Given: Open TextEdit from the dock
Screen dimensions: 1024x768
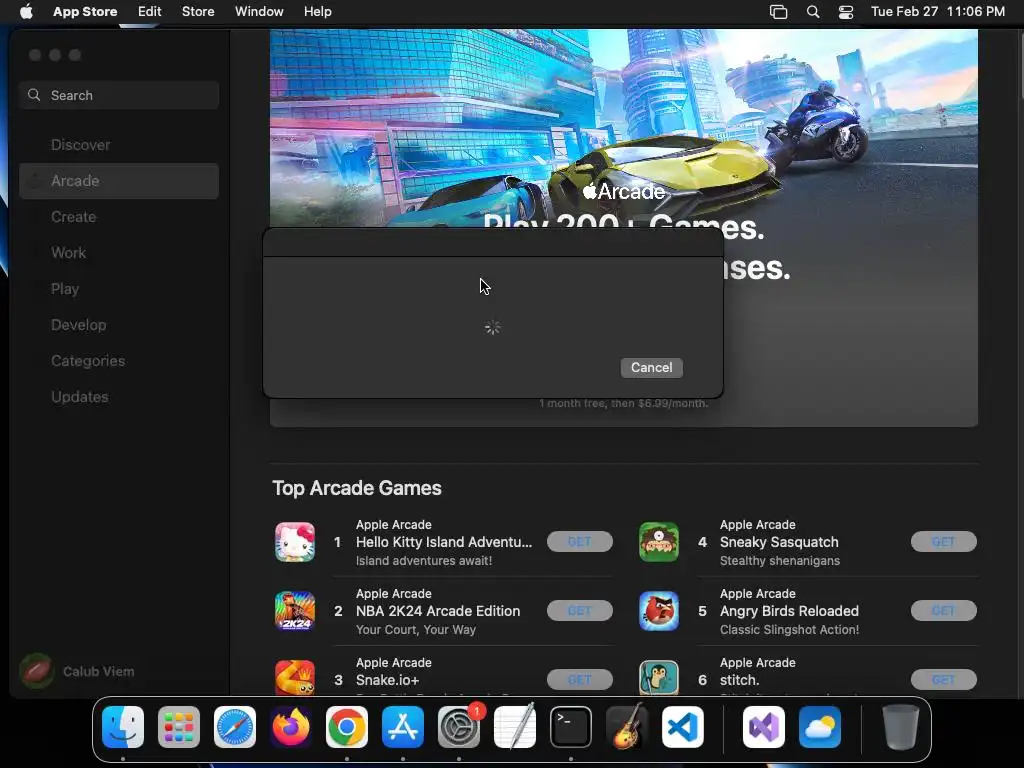Looking at the screenshot, I should [x=515, y=727].
